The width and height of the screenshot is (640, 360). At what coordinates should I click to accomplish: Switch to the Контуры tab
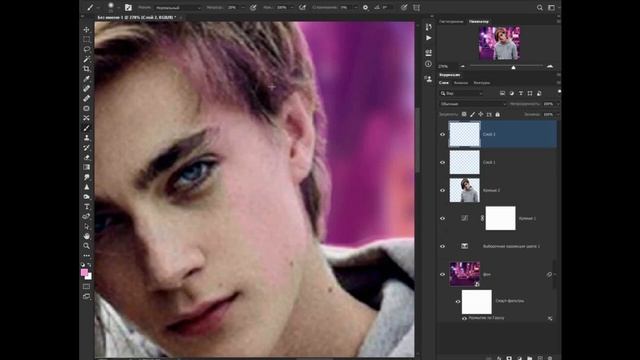pyautogui.click(x=482, y=83)
